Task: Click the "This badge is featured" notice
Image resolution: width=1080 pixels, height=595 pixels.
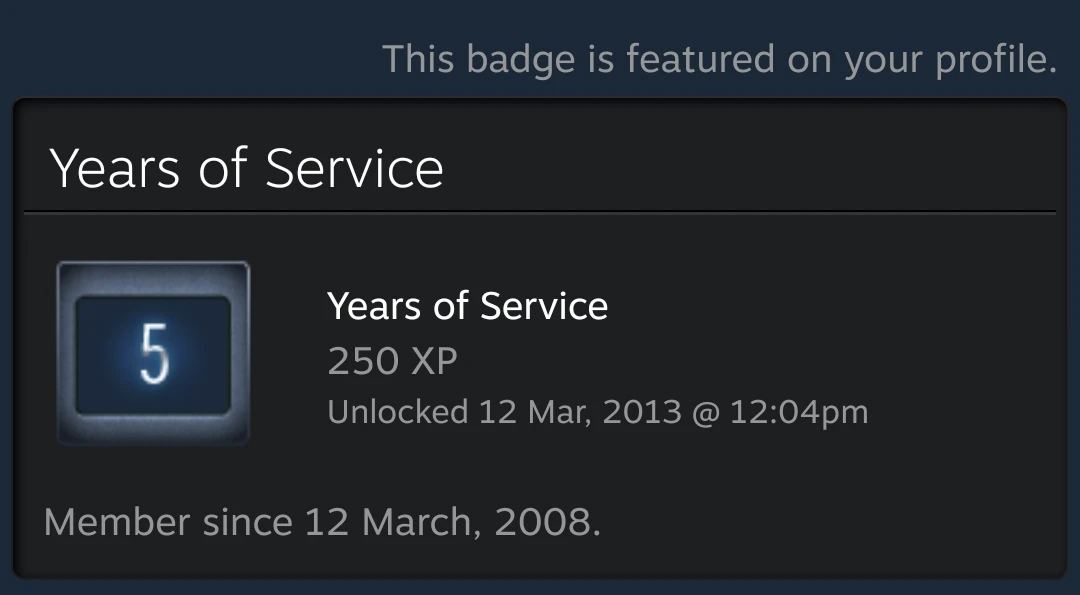Action: pyautogui.click(x=719, y=60)
